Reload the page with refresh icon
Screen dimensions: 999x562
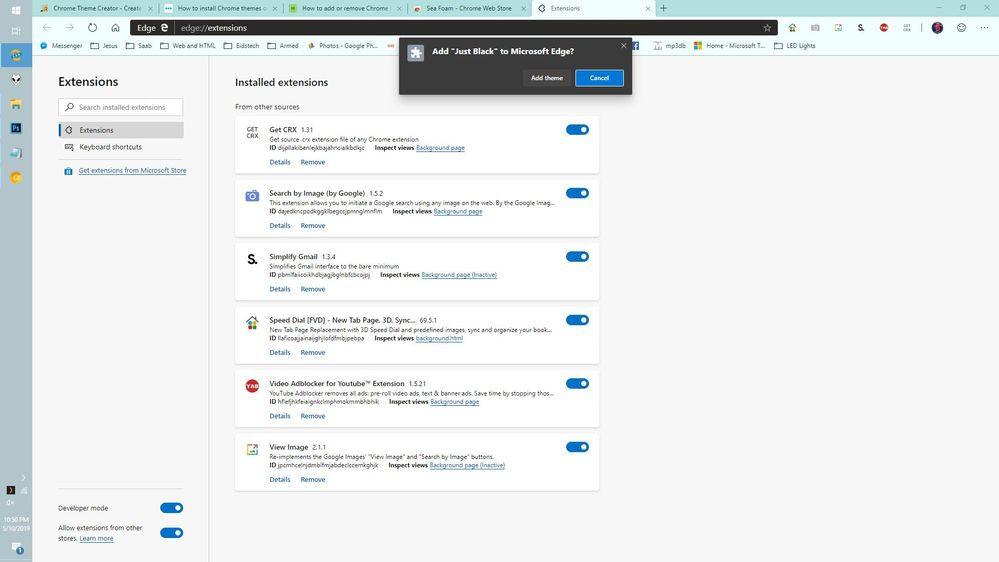coord(92,27)
